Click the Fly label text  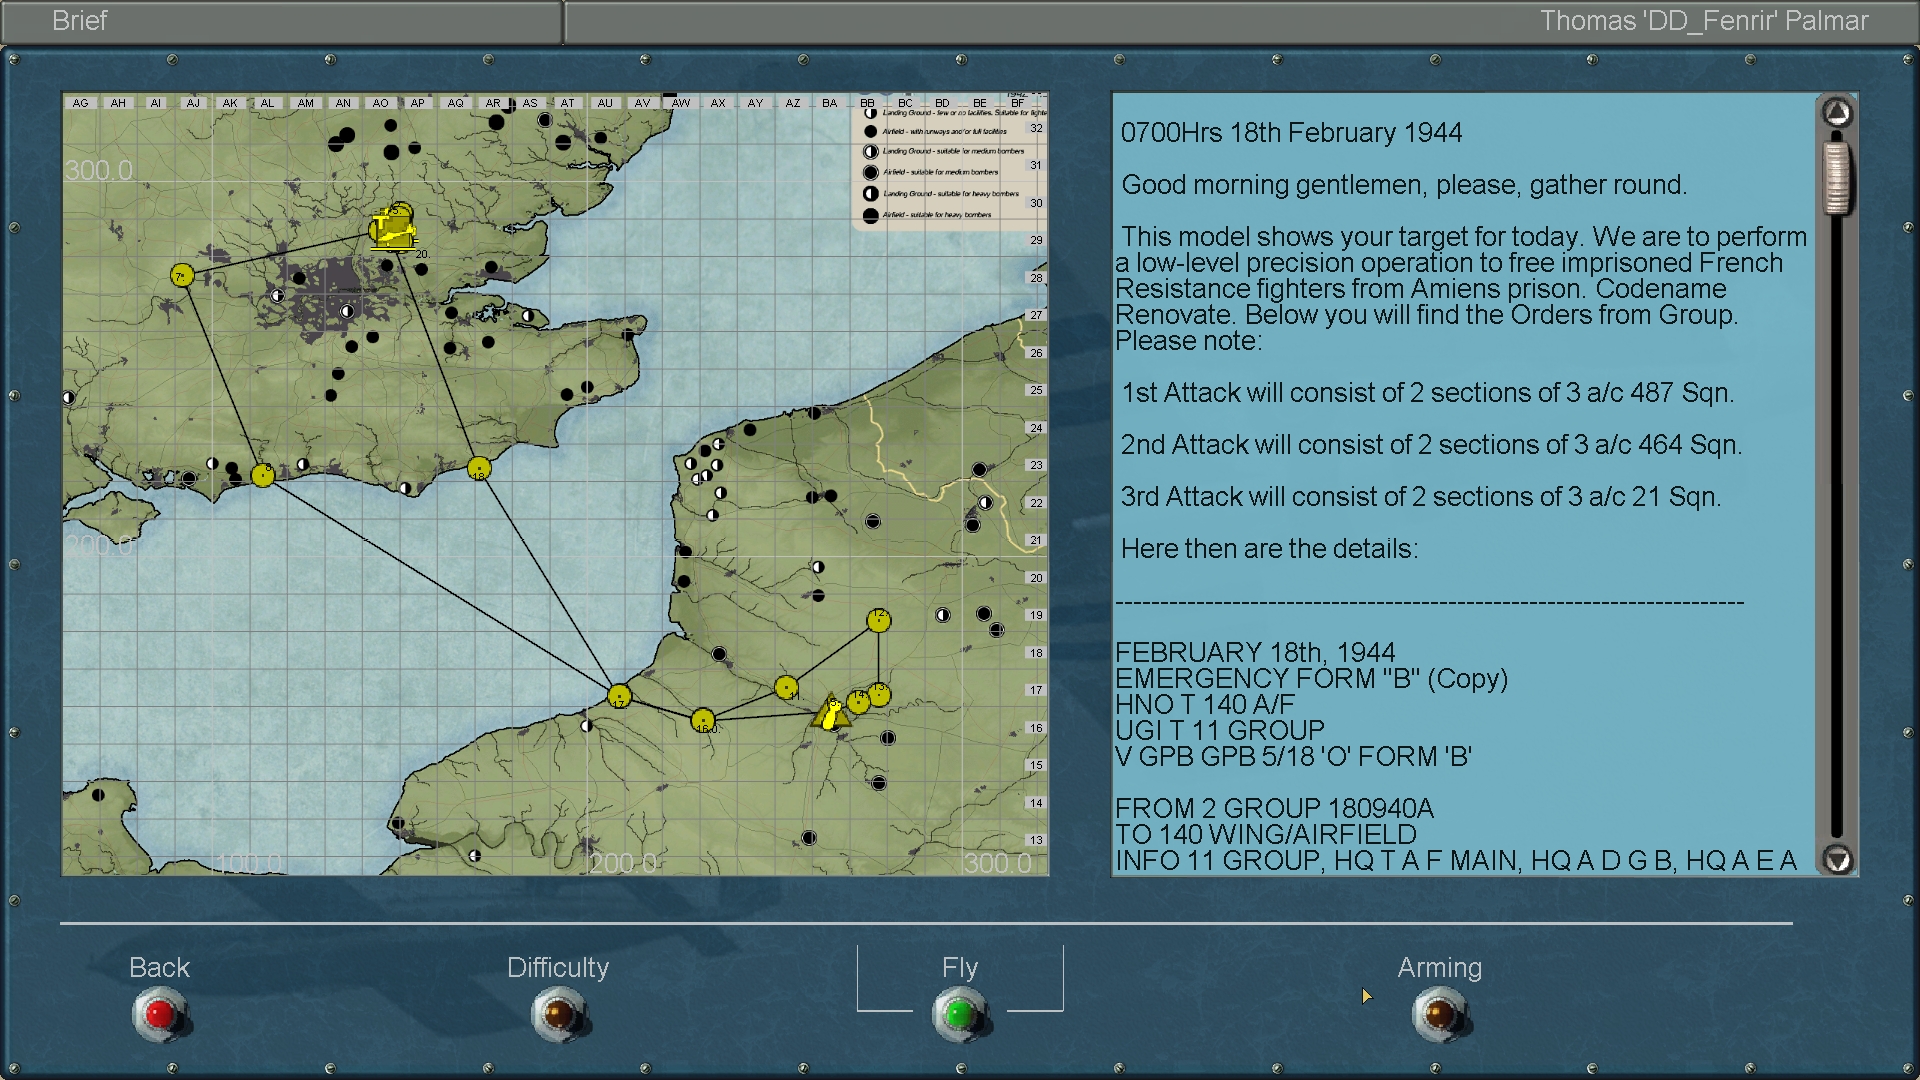coord(959,967)
